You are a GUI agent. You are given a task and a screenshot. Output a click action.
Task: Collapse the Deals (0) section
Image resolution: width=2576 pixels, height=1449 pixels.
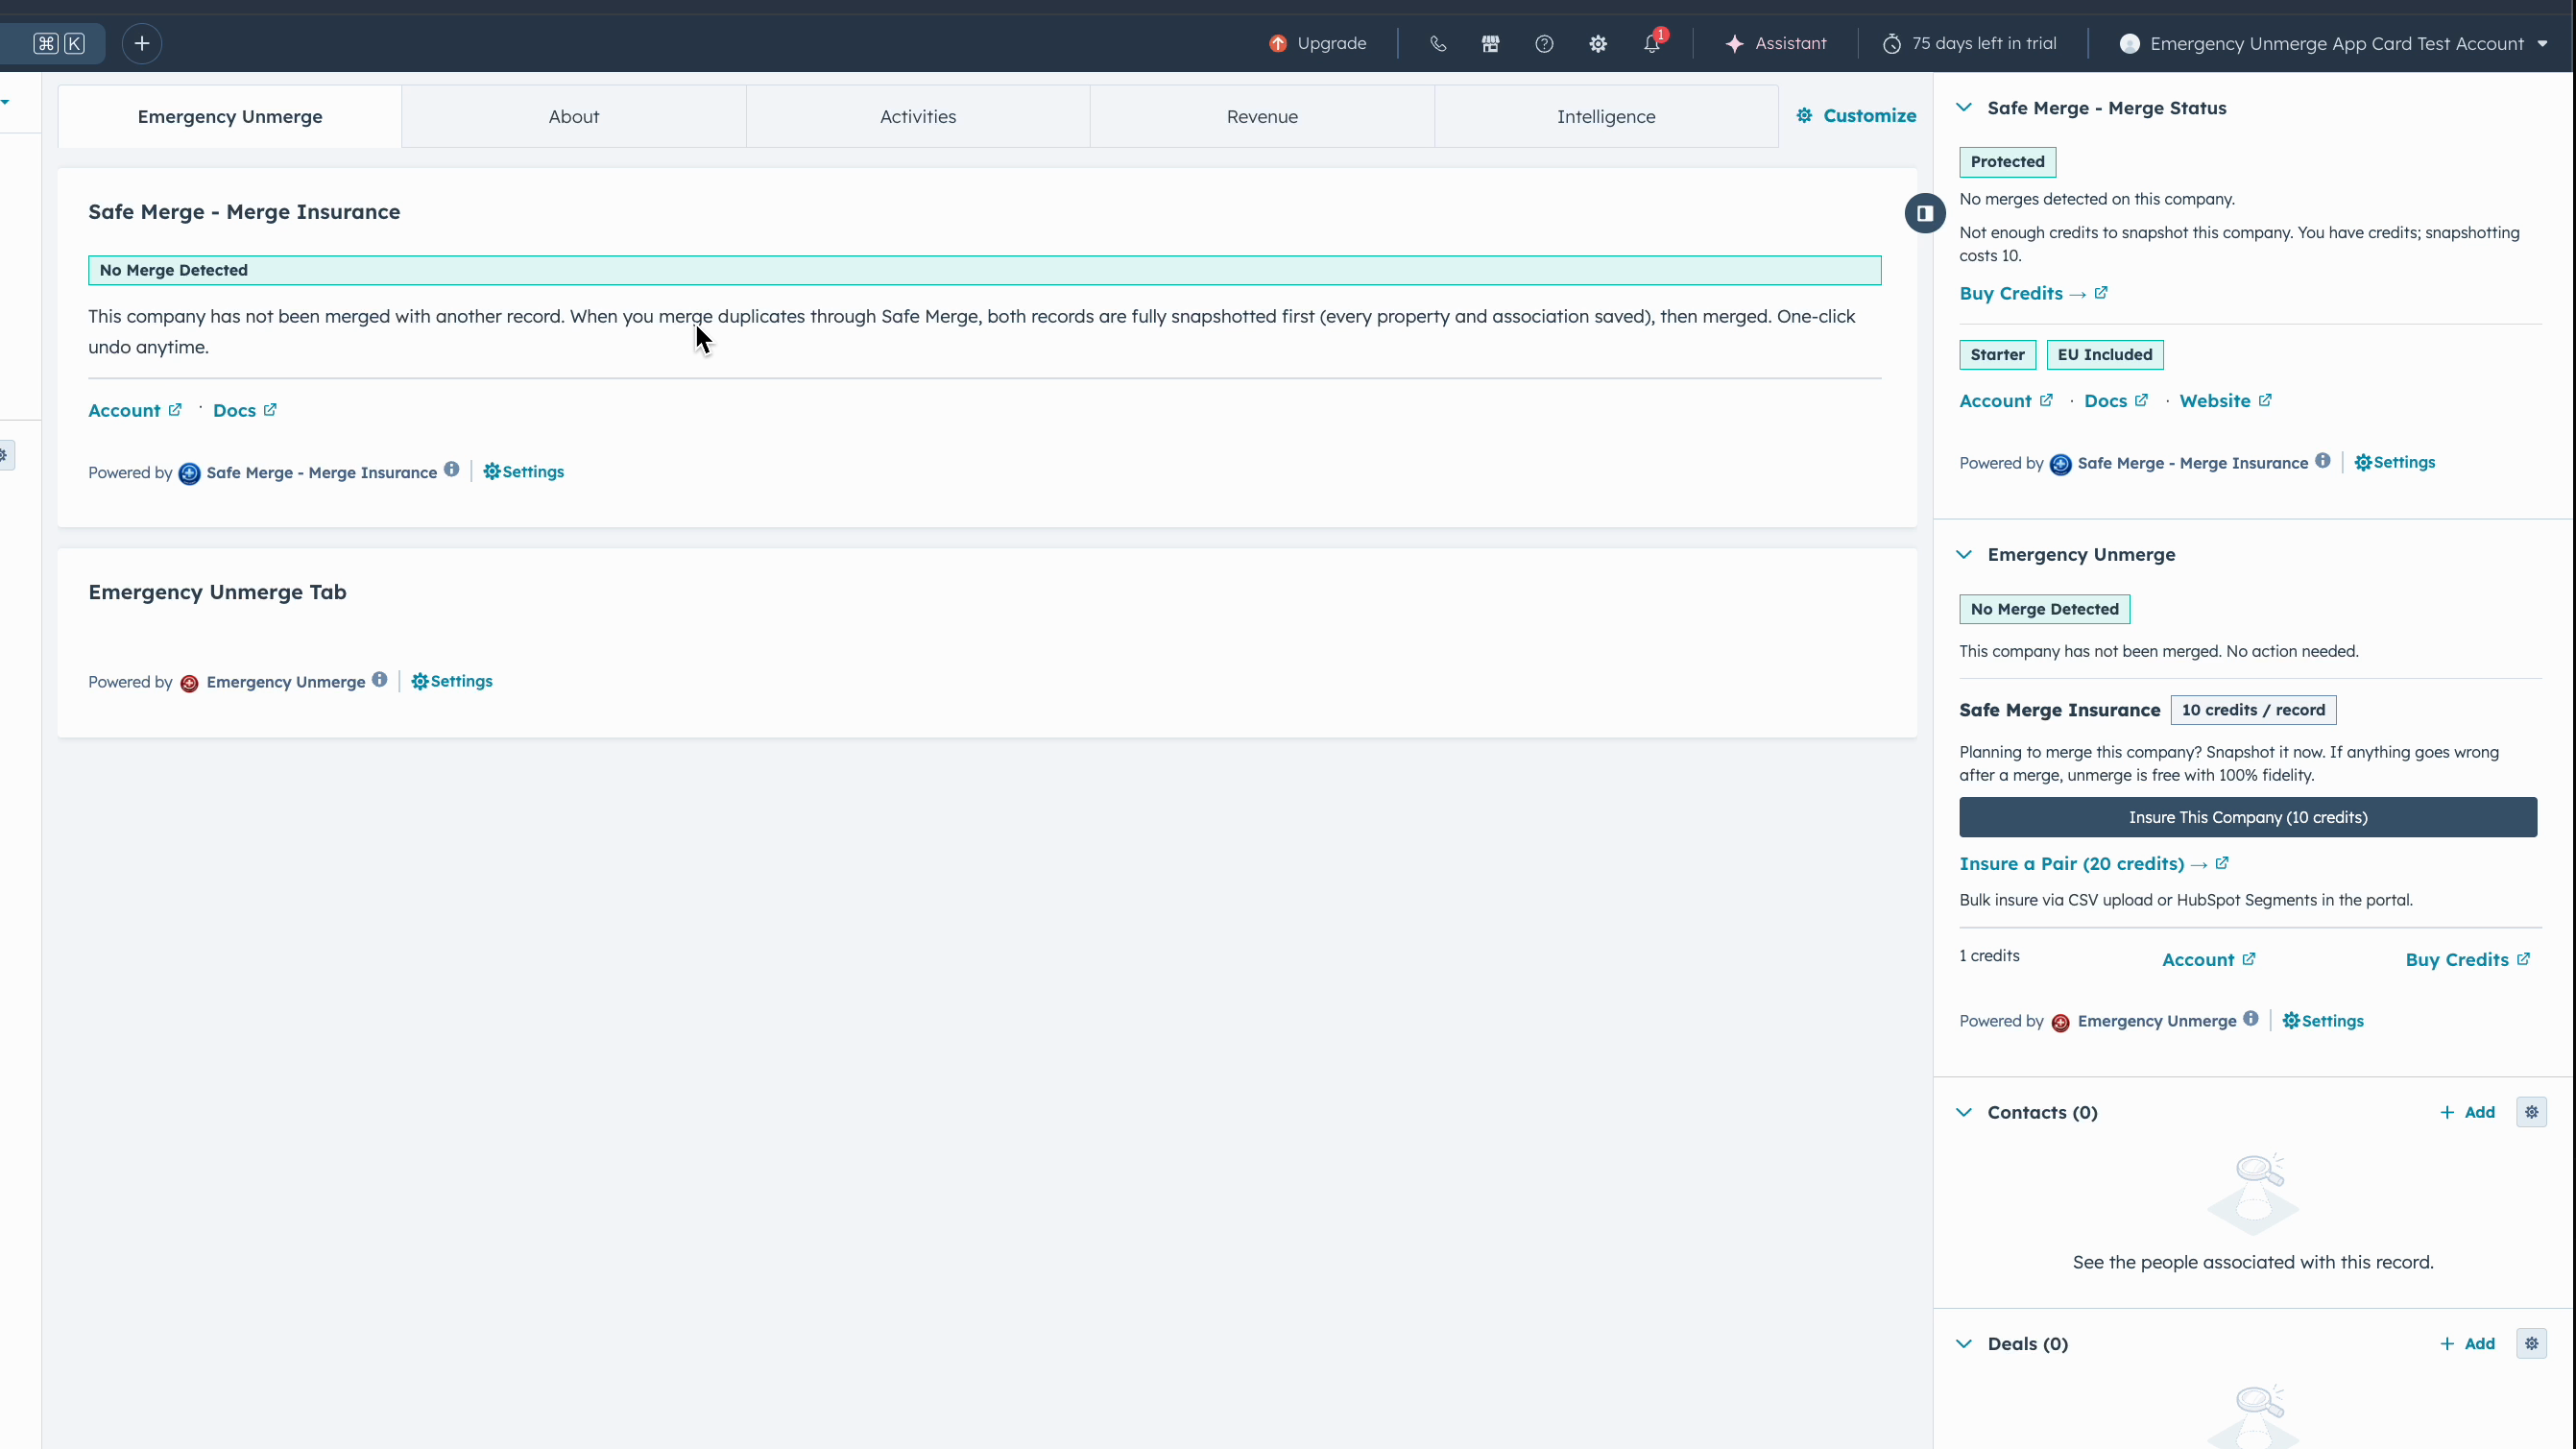(x=1964, y=1343)
